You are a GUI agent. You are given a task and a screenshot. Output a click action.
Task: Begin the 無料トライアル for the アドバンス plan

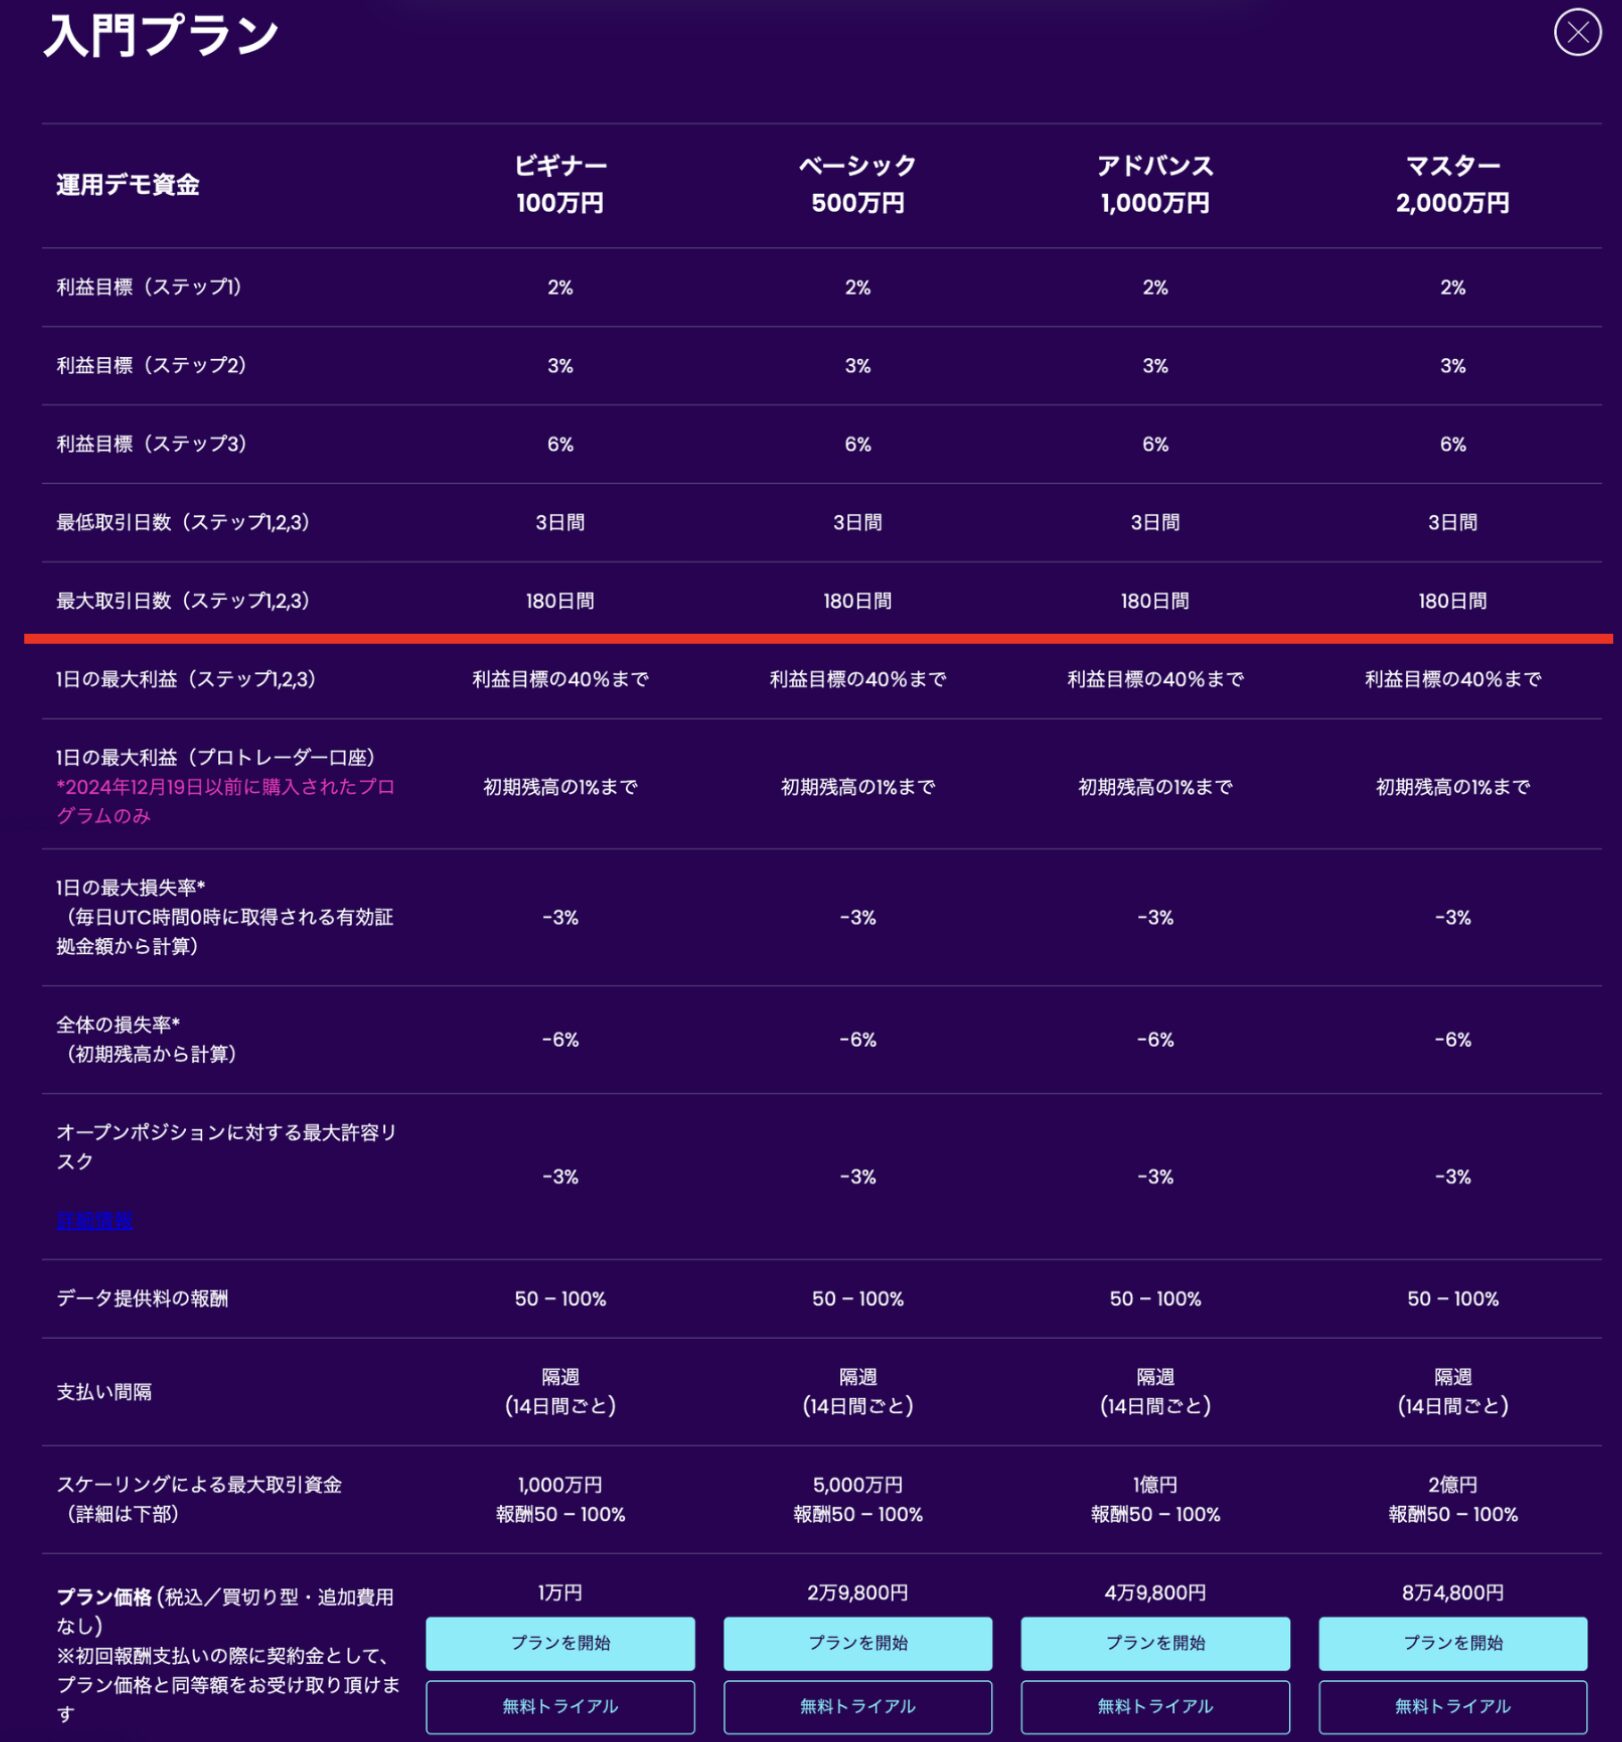coord(1155,1706)
